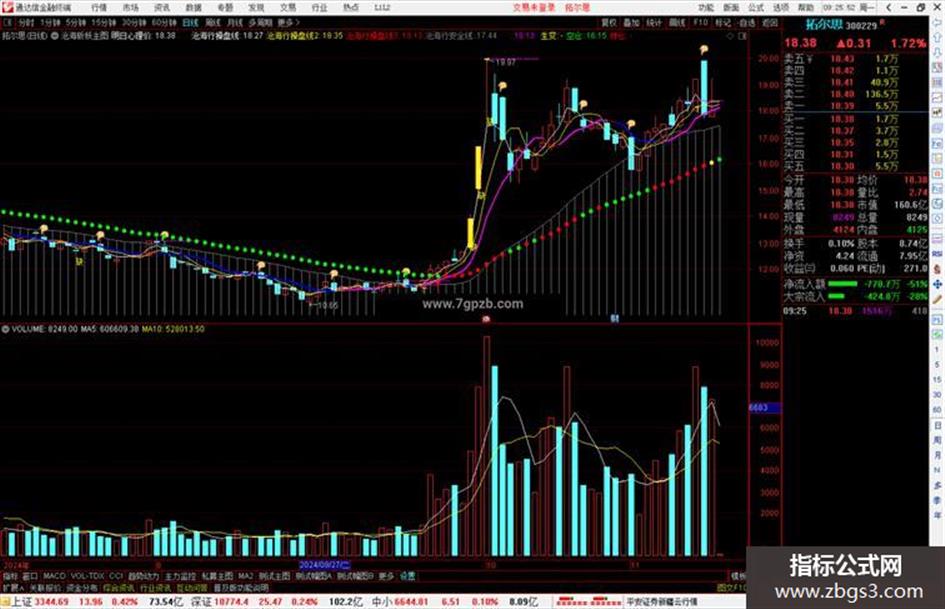The image size is (945, 609).
Task: Switch to the 15分钟 period tab
Action: (x=103, y=23)
